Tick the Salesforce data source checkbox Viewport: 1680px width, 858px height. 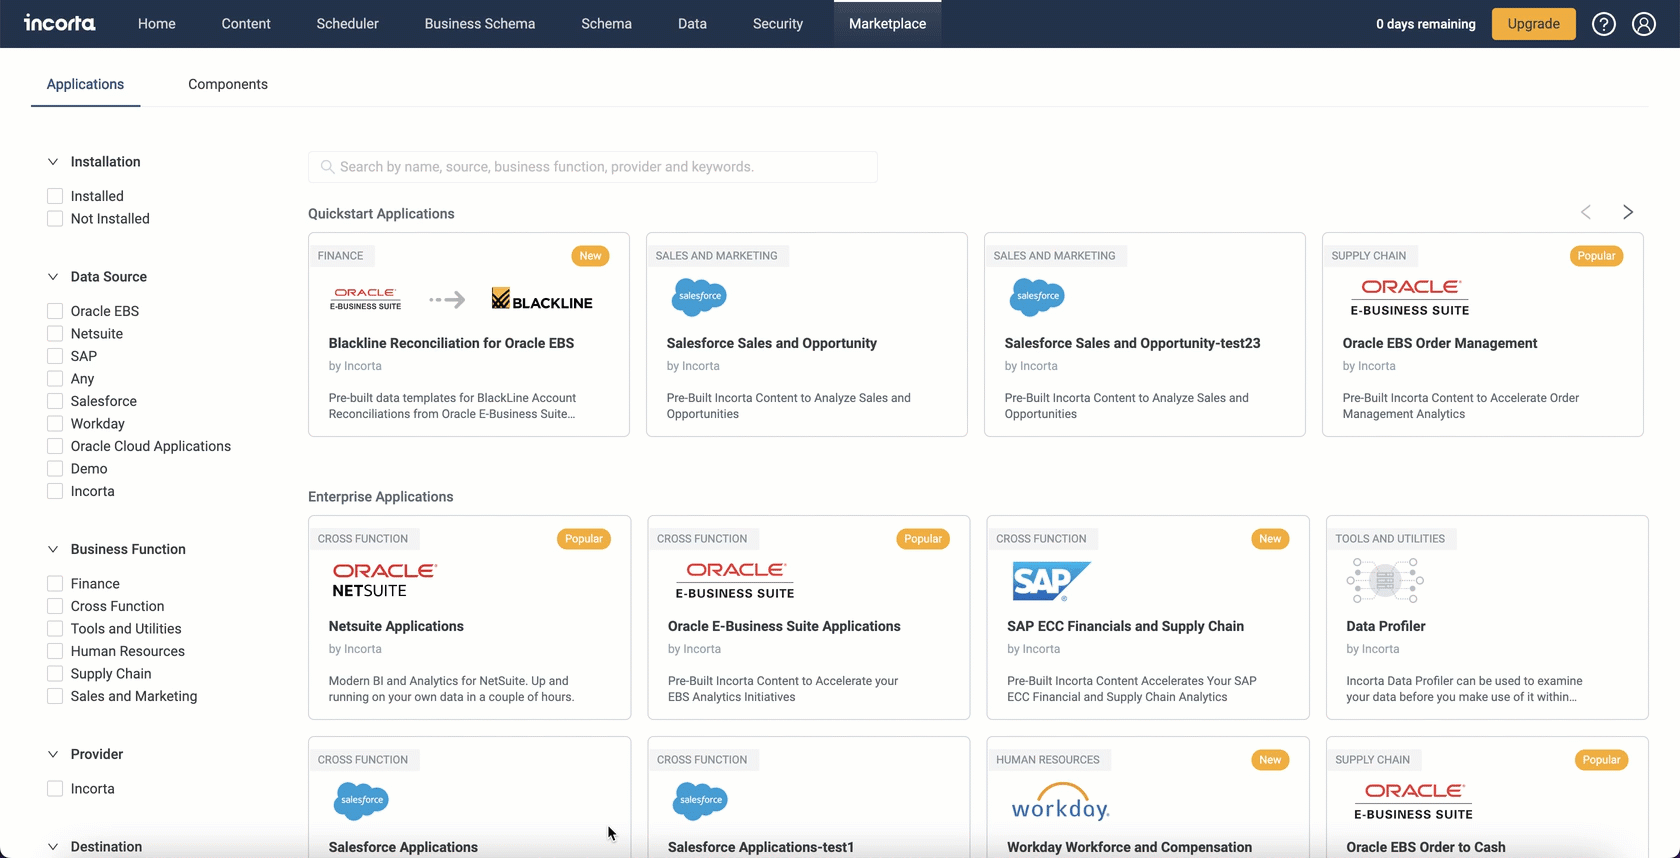55,401
